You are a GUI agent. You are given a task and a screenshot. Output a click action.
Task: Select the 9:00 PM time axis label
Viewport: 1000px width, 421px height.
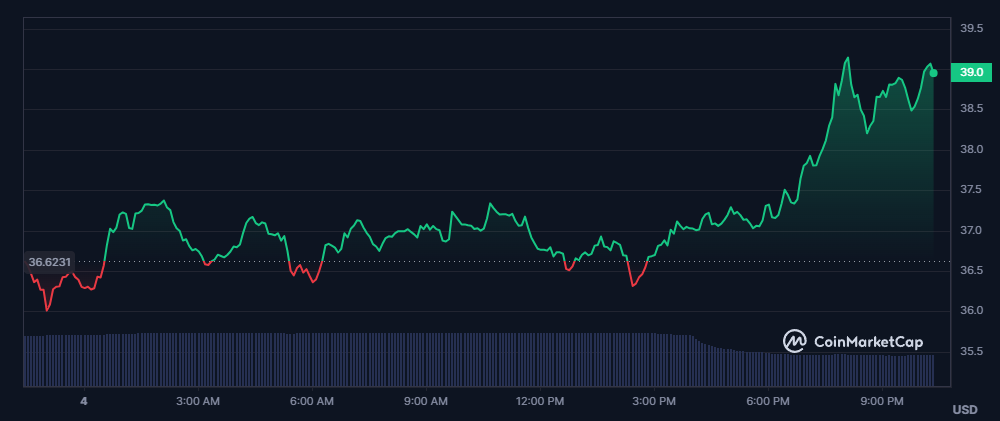pyautogui.click(x=882, y=401)
